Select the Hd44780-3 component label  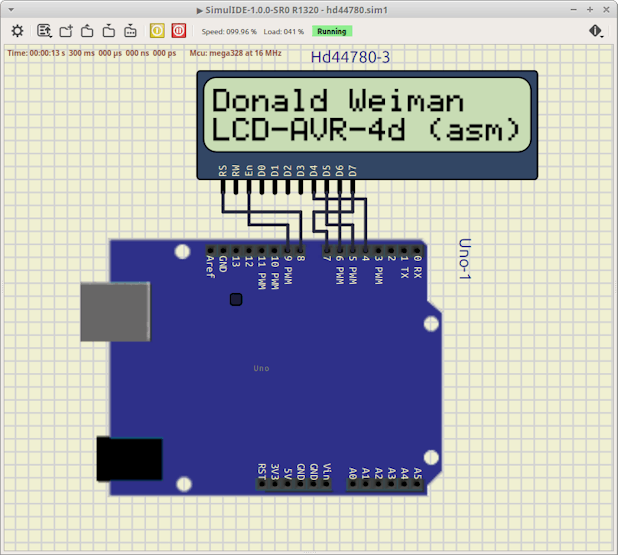(x=350, y=58)
